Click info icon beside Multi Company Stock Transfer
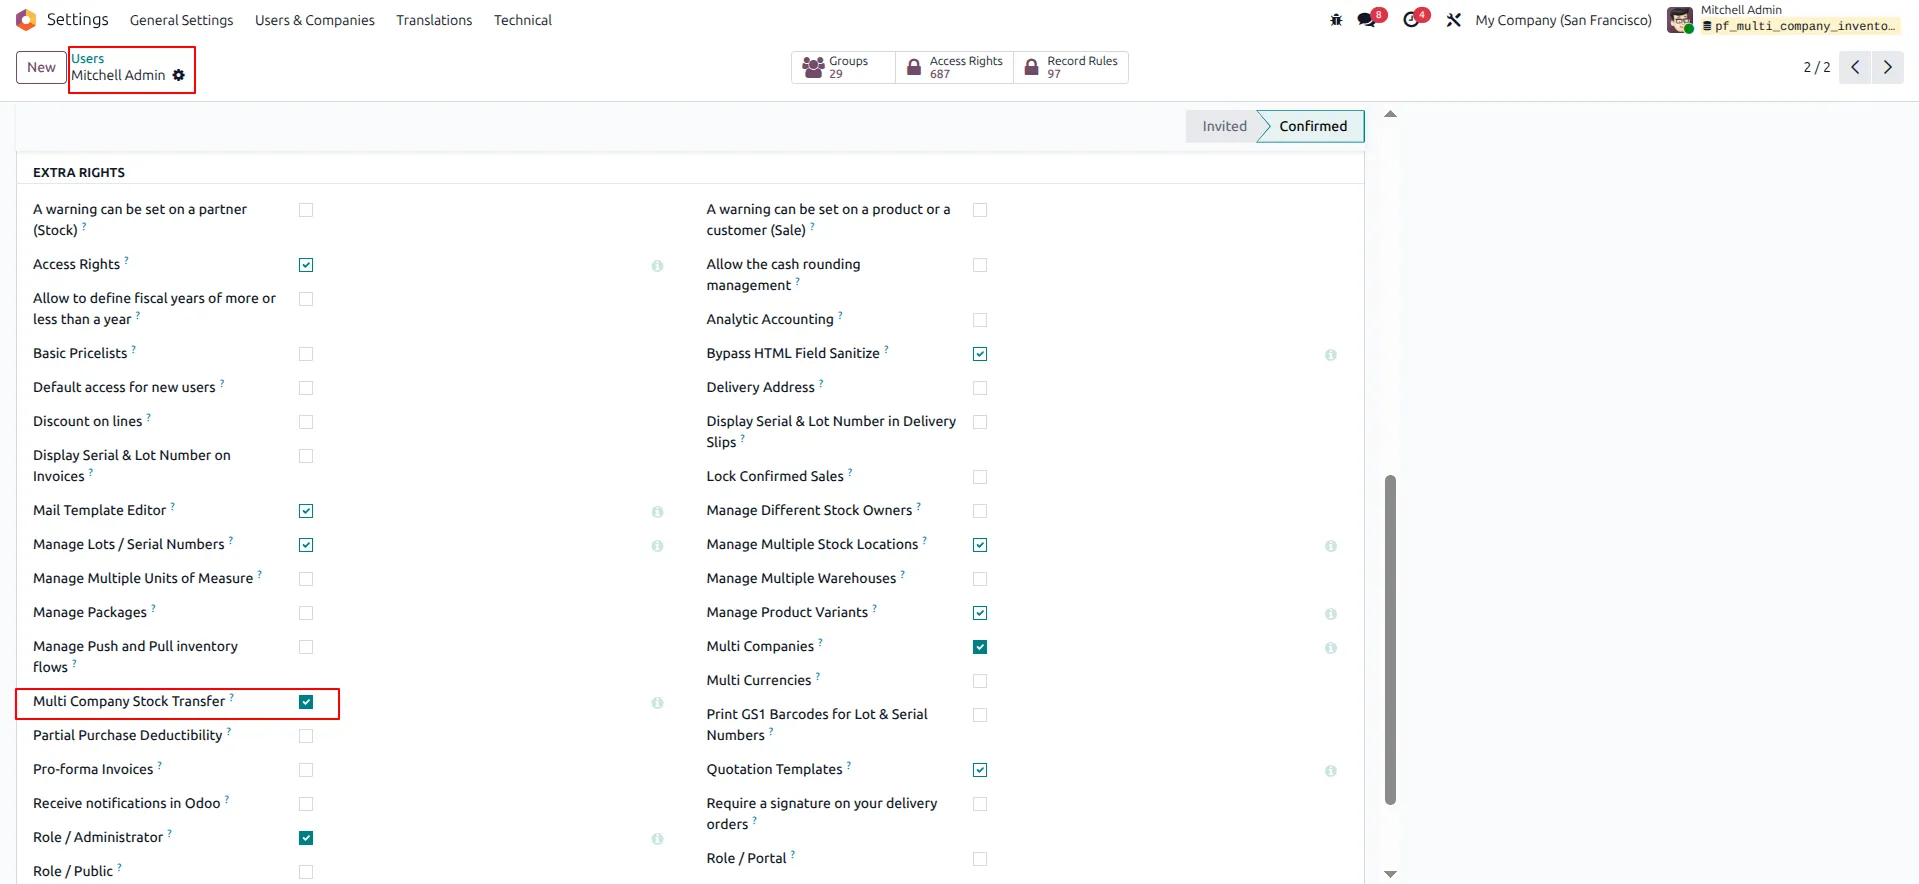The width and height of the screenshot is (1919, 884). (657, 703)
